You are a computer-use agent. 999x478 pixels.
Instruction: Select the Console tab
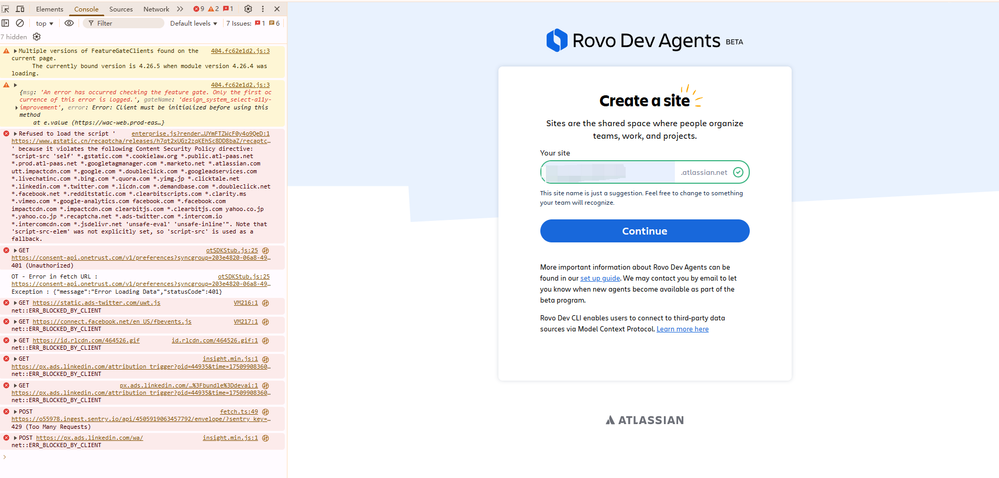(x=86, y=9)
